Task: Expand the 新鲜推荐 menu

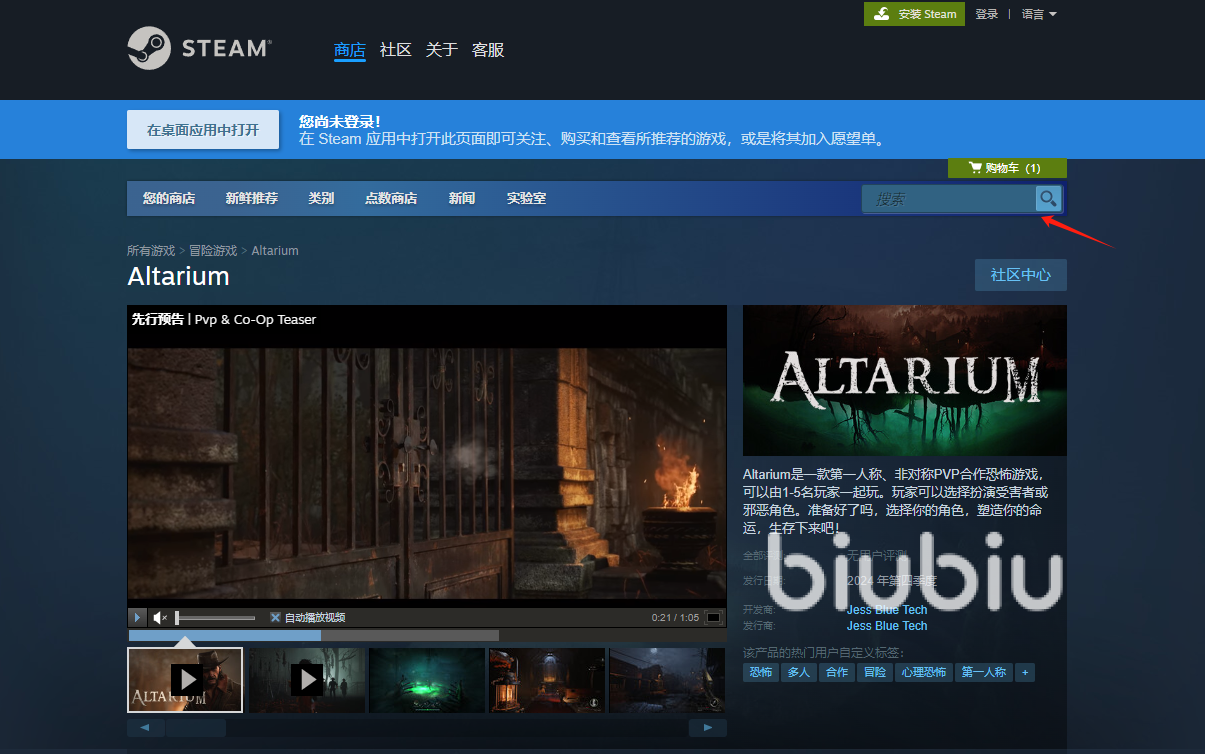Action: pyautogui.click(x=251, y=198)
